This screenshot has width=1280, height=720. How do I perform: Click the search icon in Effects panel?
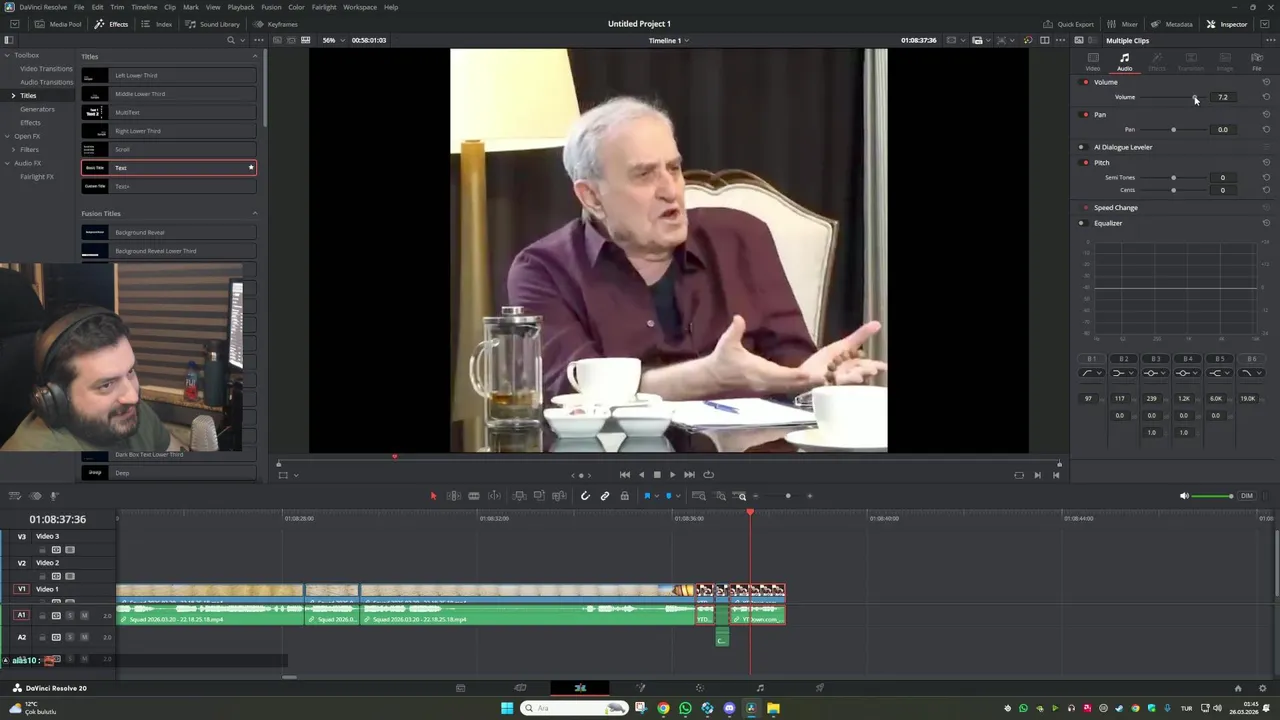tap(231, 40)
